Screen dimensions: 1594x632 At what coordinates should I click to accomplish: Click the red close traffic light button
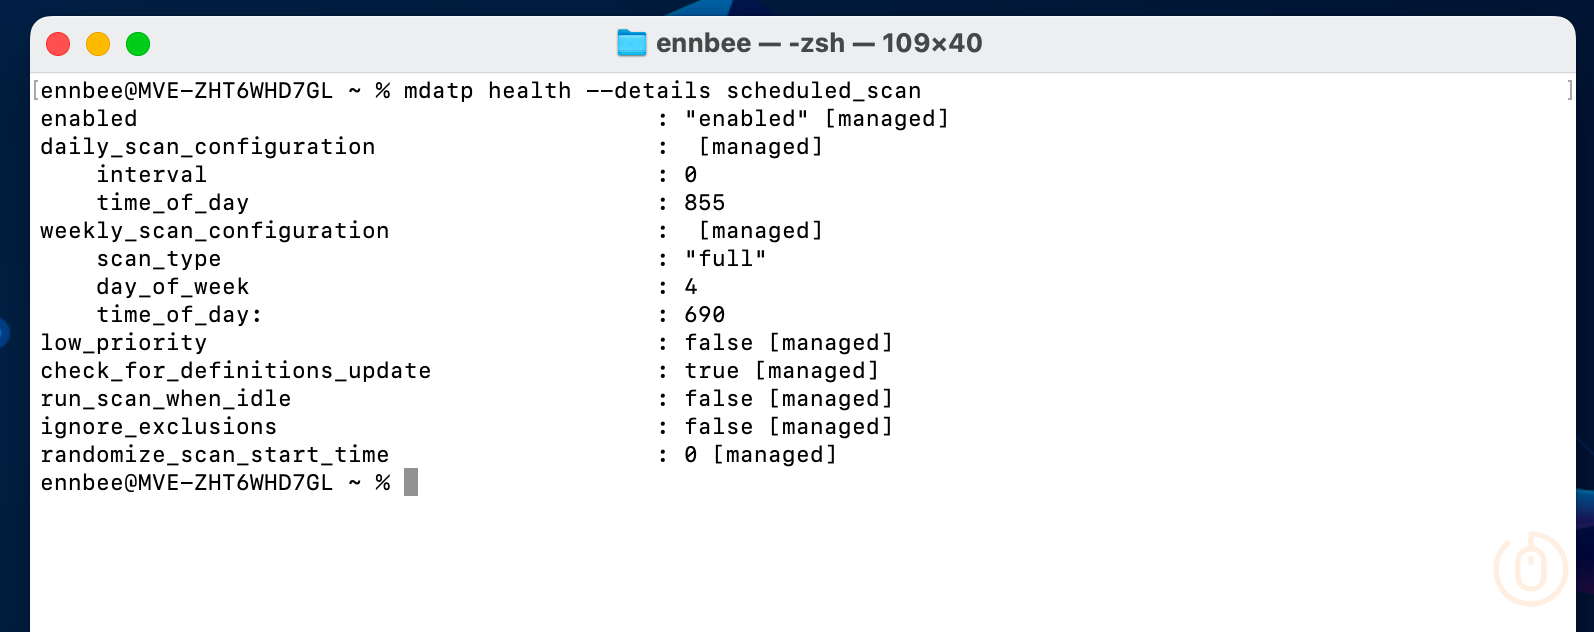tap(58, 44)
